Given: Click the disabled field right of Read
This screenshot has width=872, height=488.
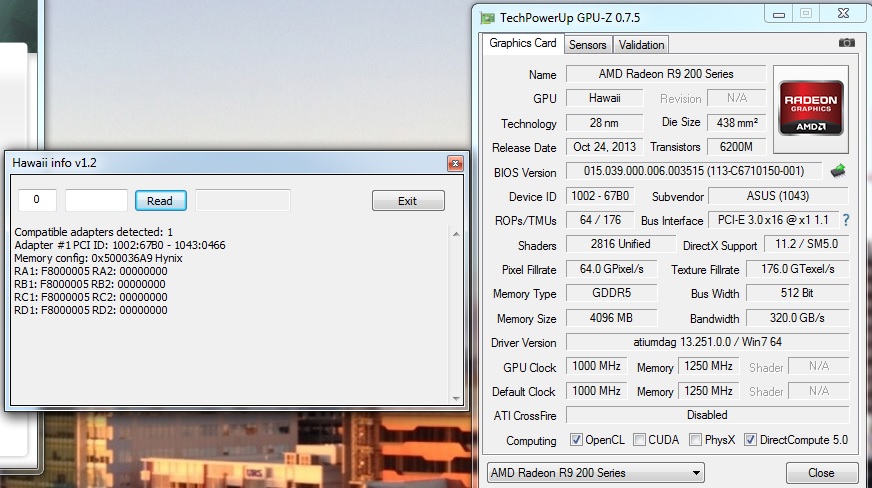Looking at the screenshot, I should tap(243, 200).
